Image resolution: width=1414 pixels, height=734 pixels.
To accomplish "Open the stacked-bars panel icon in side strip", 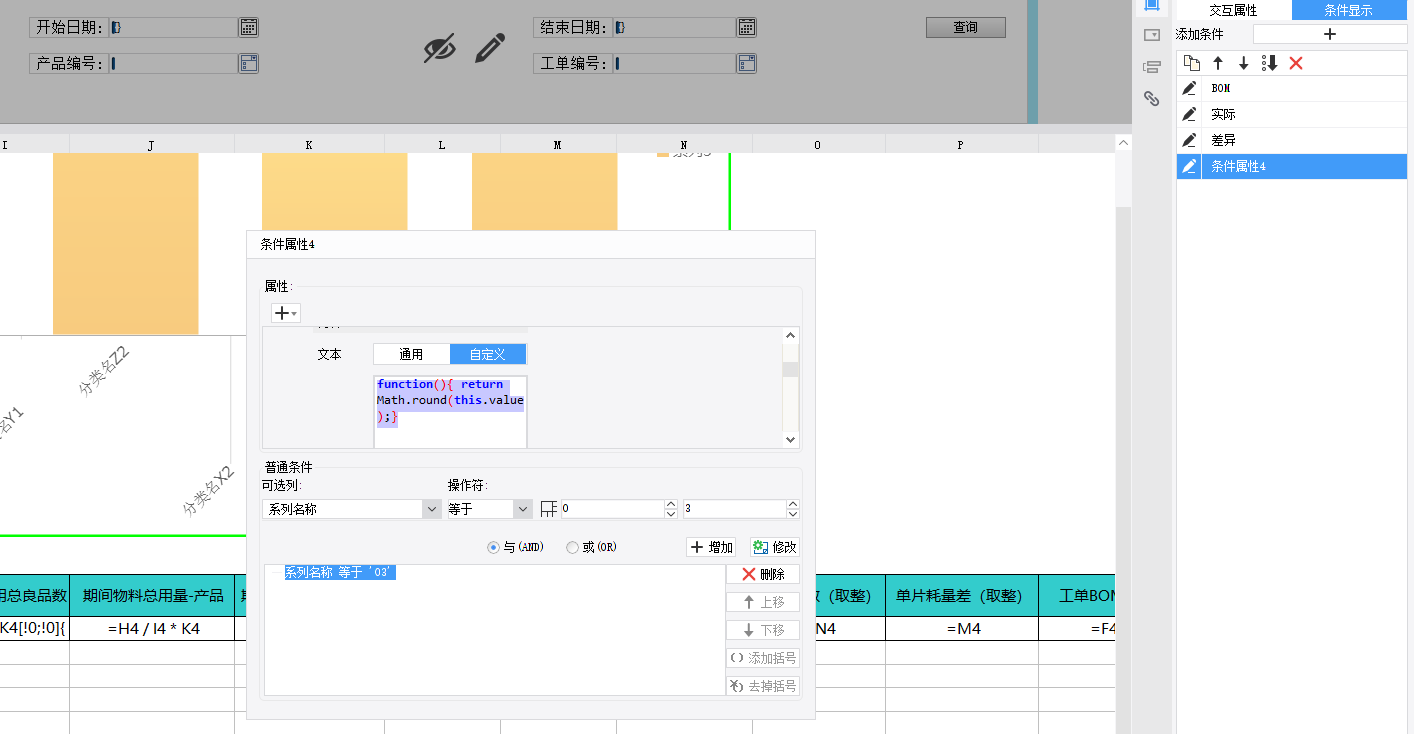I will (x=1151, y=67).
